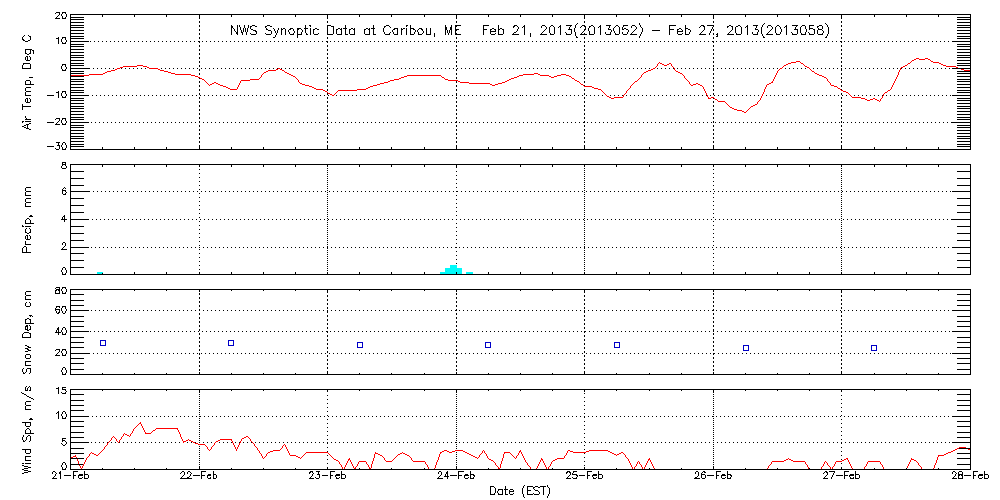Click the snow depth marker just after 21-Feb
The width and height of the screenshot is (1000, 500).
pos(102,343)
